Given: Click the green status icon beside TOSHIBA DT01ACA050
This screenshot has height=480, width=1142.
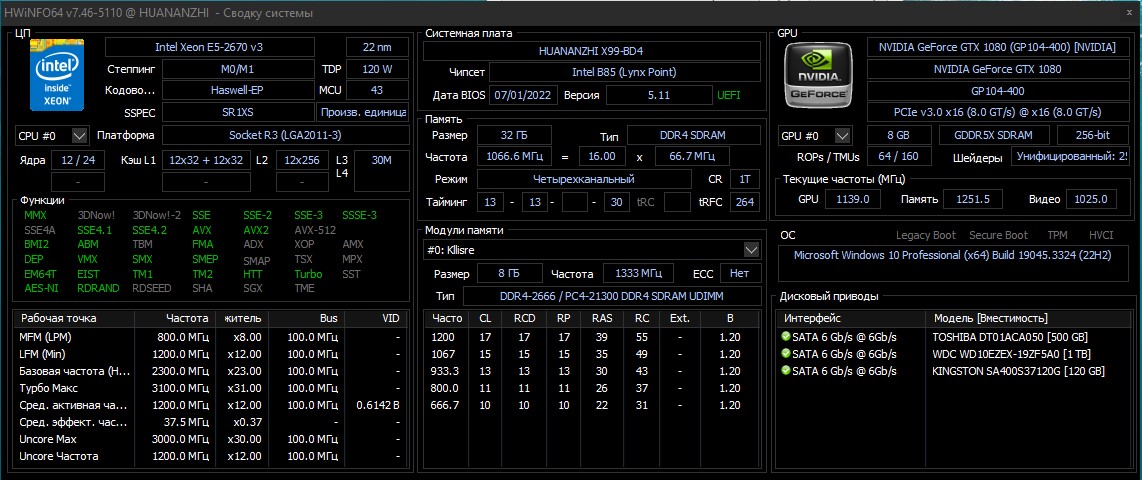Looking at the screenshot, I should [x=785, y=337].
